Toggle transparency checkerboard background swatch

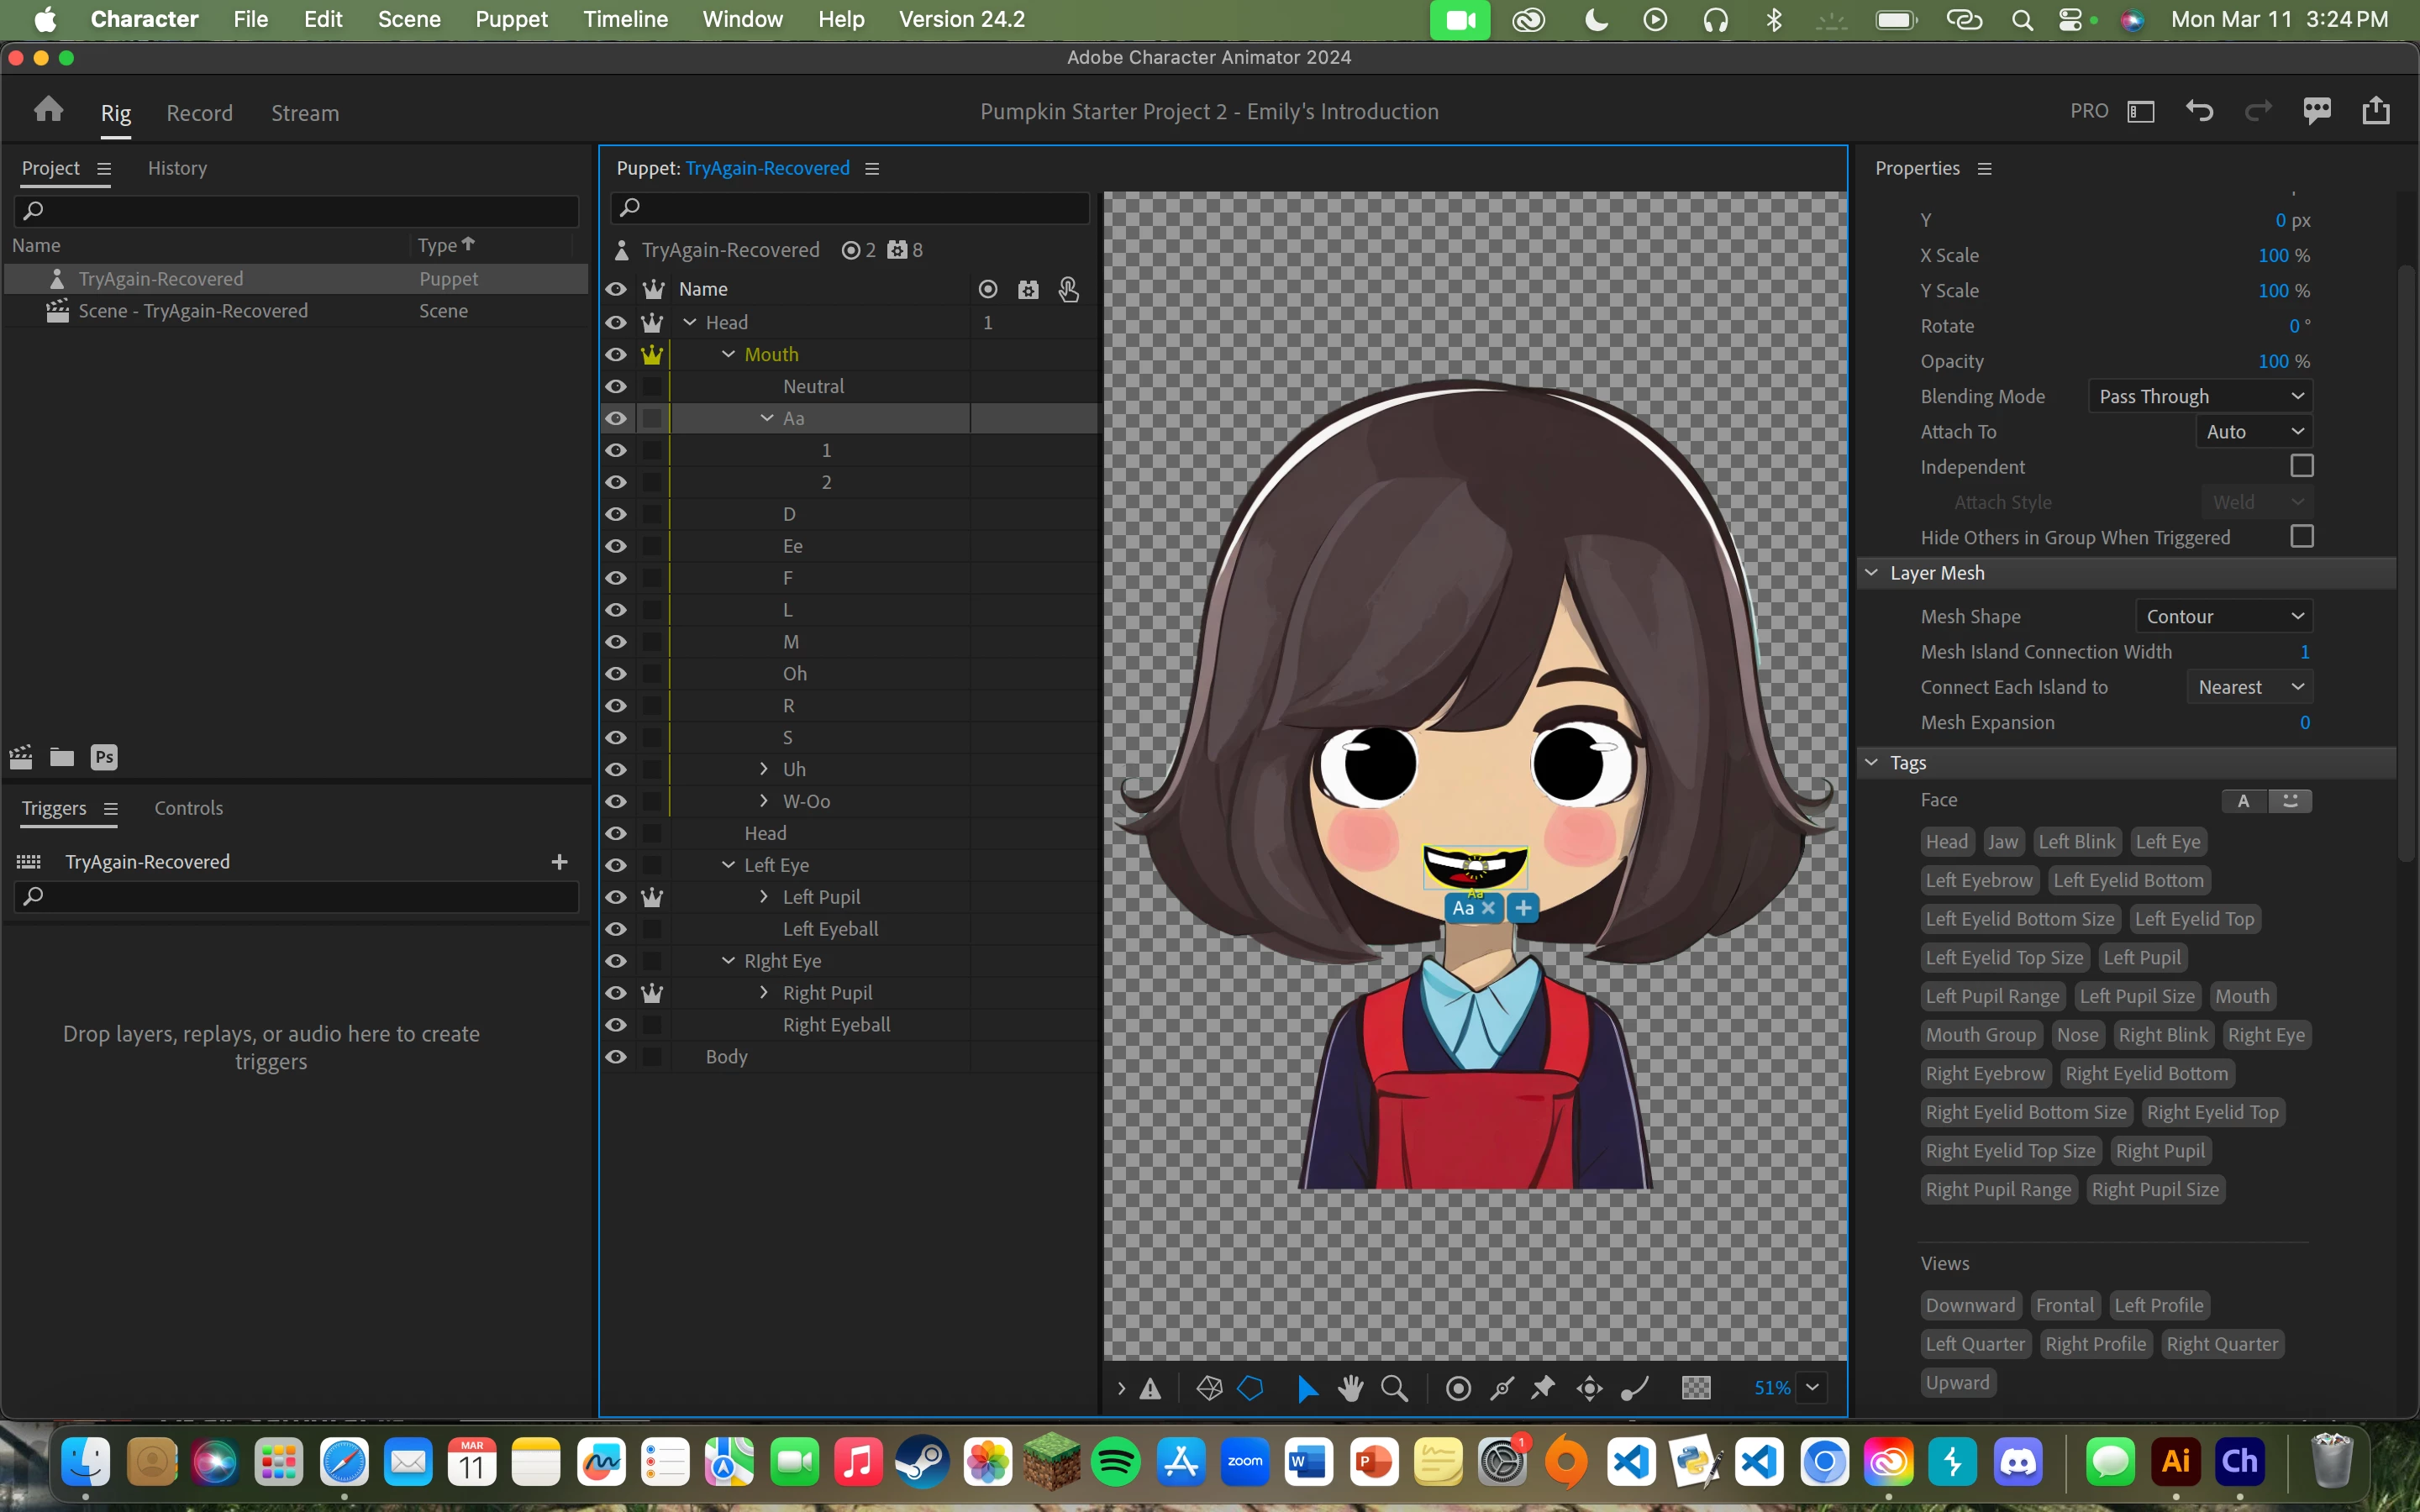pos(1696,1388)
